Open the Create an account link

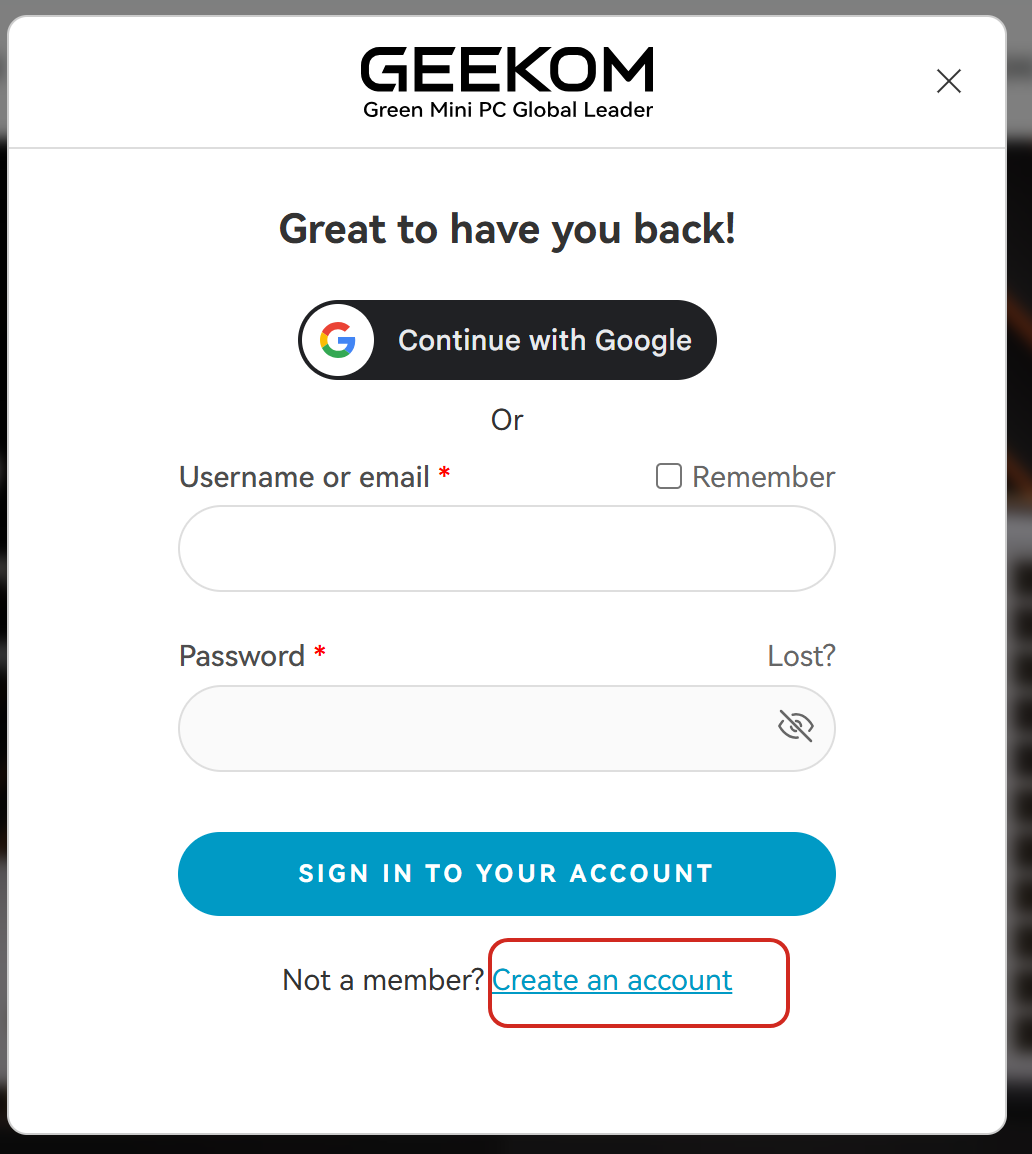tap(612, 980)
